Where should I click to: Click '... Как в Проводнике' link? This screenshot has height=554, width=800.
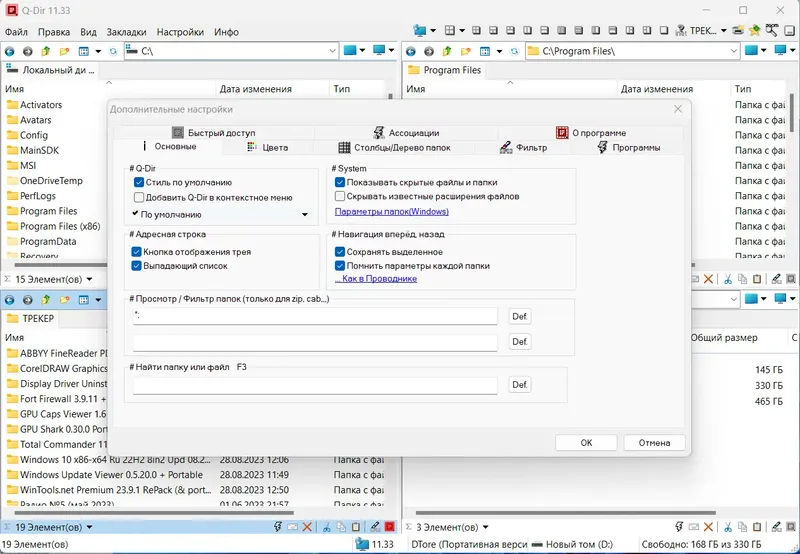[376, 279]
